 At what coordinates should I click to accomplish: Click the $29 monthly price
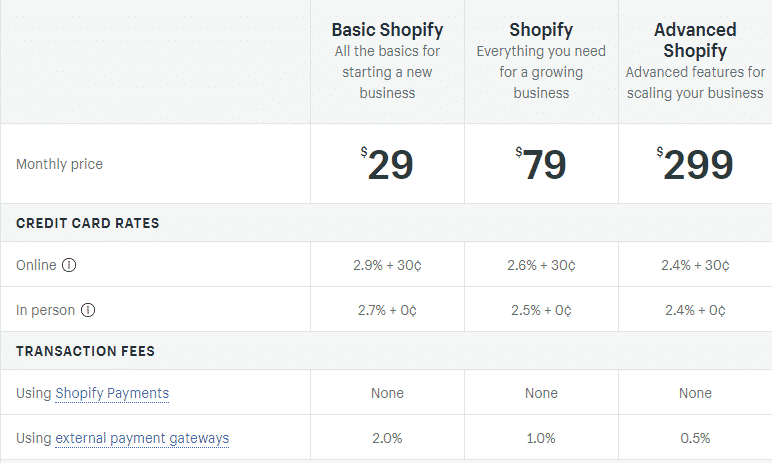click(387, 165)
